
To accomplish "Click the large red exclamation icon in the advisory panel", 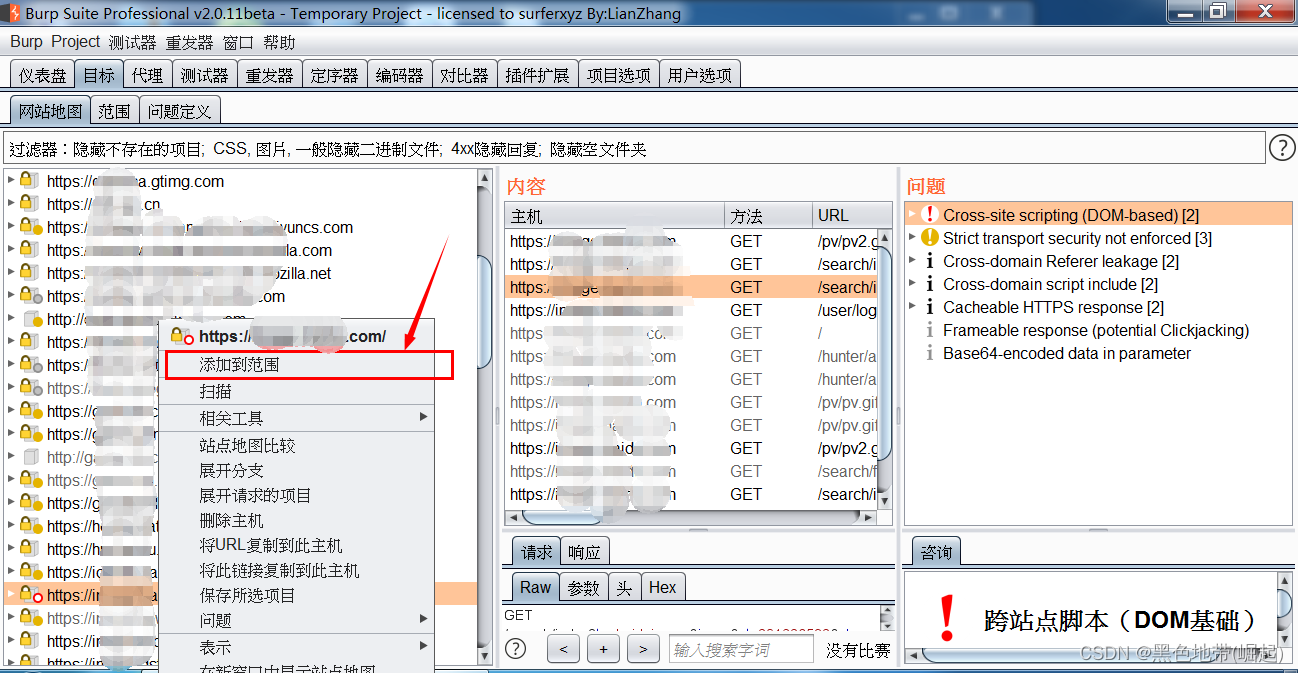I will (947, 618).
